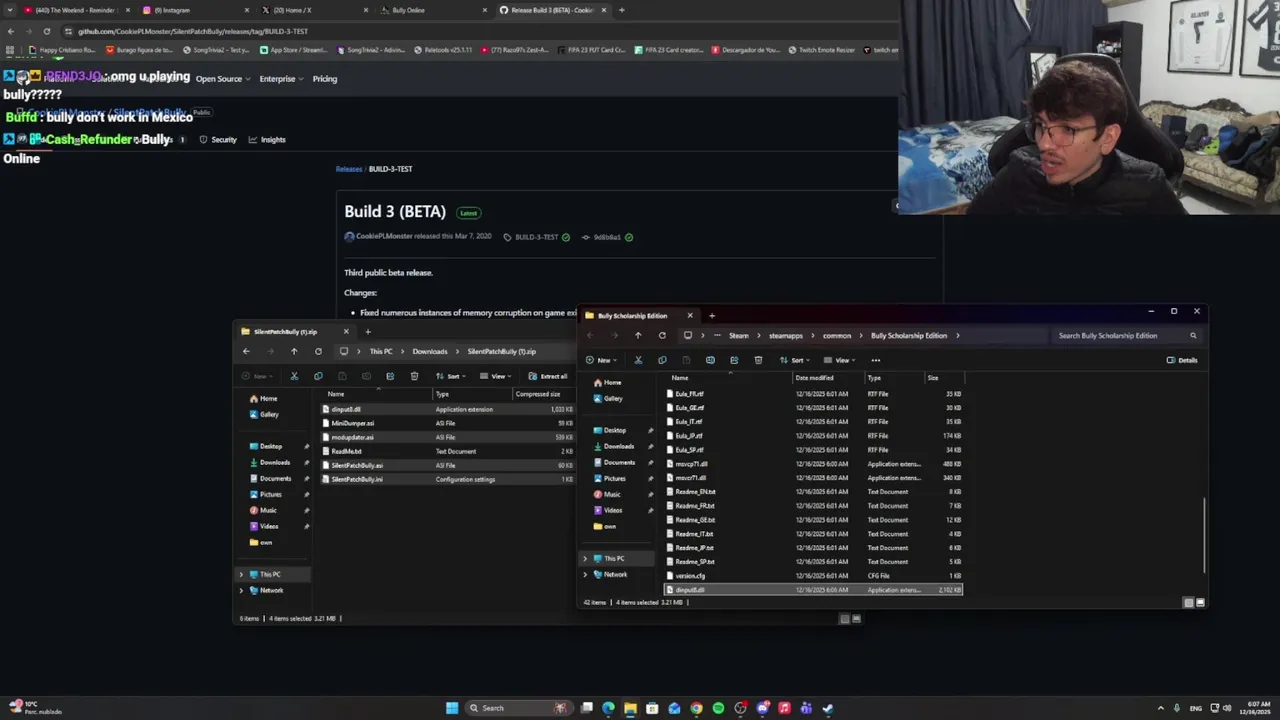Click Delete icon in SilentPatchBully zip window
1280x720 pixels.
[x=414, y=376]
